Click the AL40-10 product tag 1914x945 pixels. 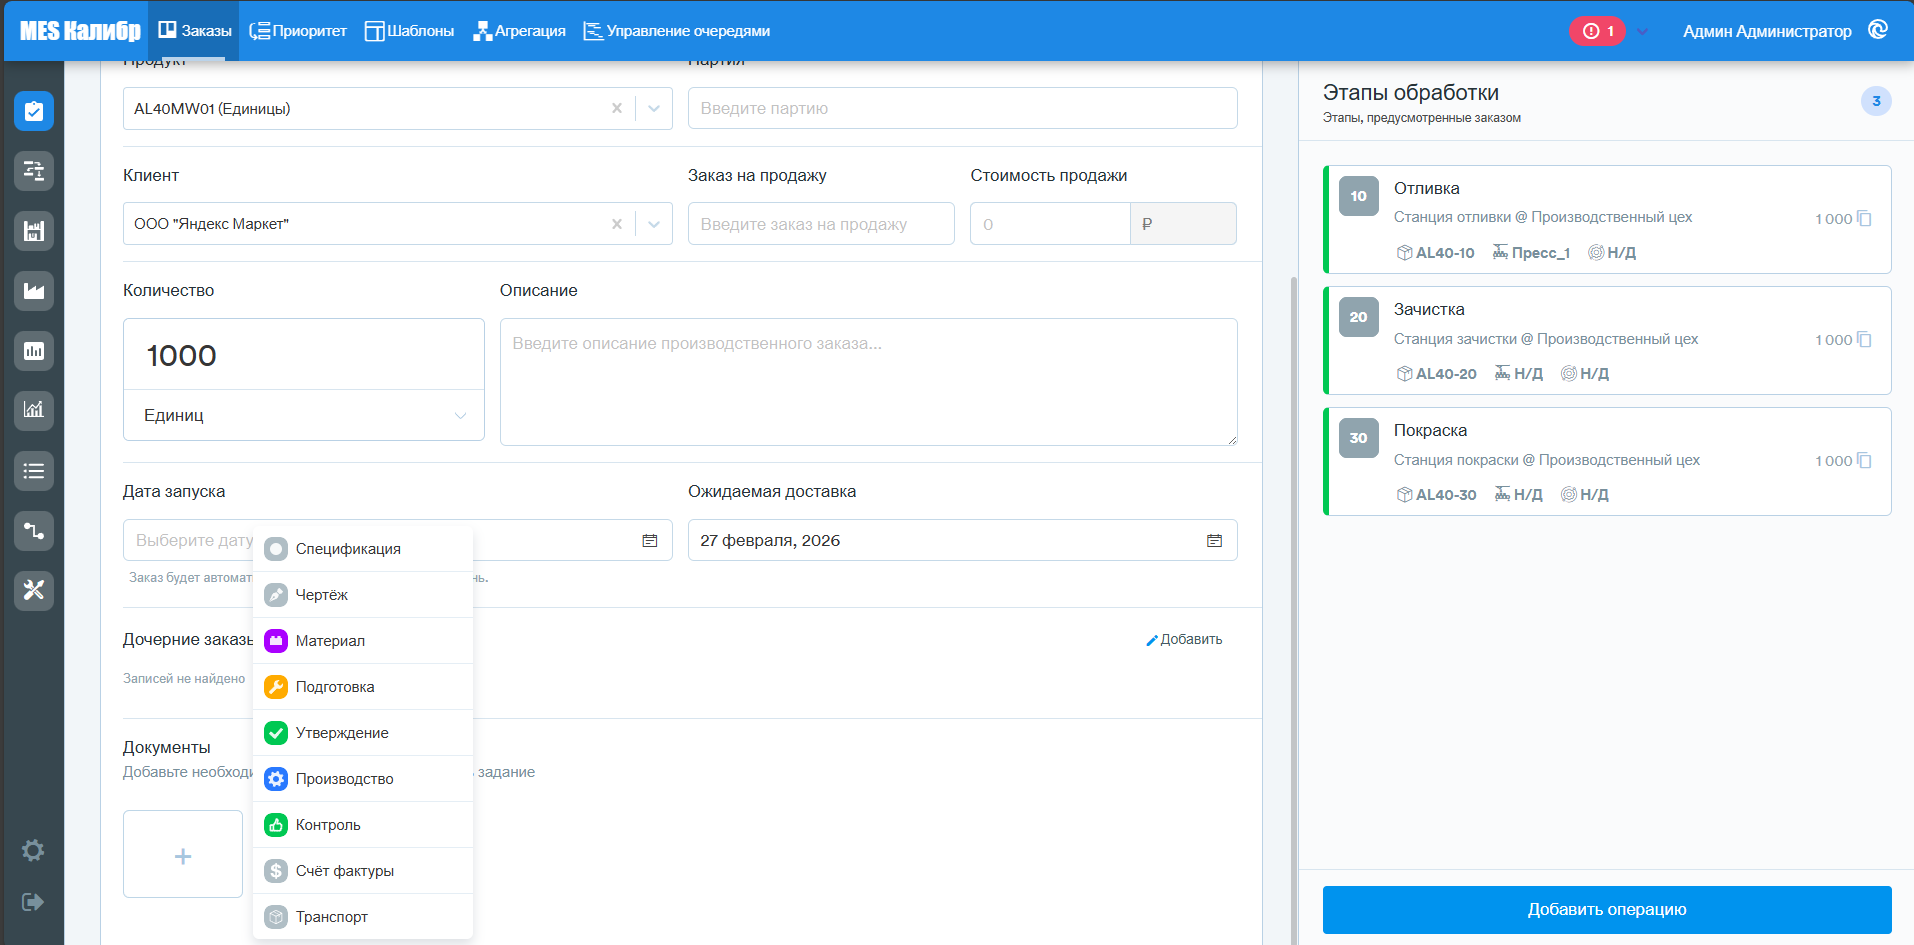coord(1435,252)
